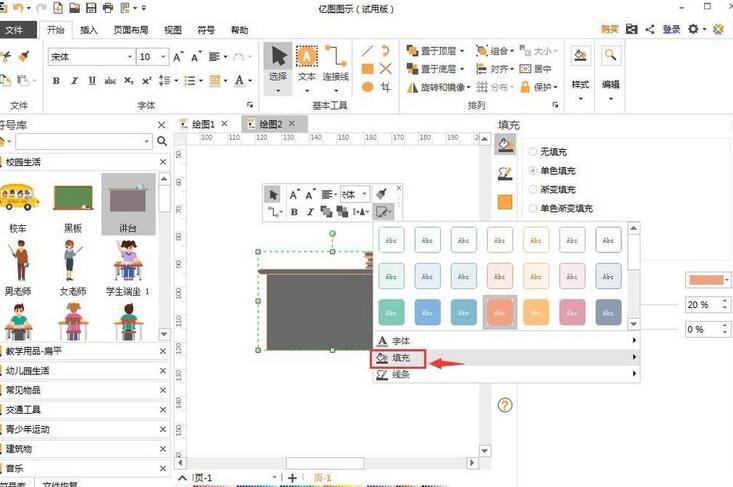733x487 pixels.
Task: Select 渐变填充 gradient fill option
Action: click(x=533, y=189)
